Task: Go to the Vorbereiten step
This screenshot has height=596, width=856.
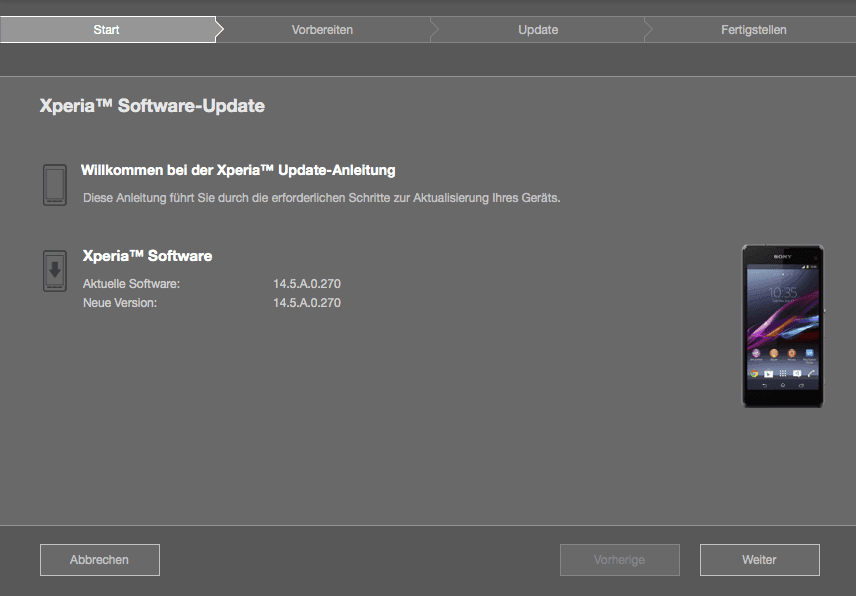Action: [322, 29]
